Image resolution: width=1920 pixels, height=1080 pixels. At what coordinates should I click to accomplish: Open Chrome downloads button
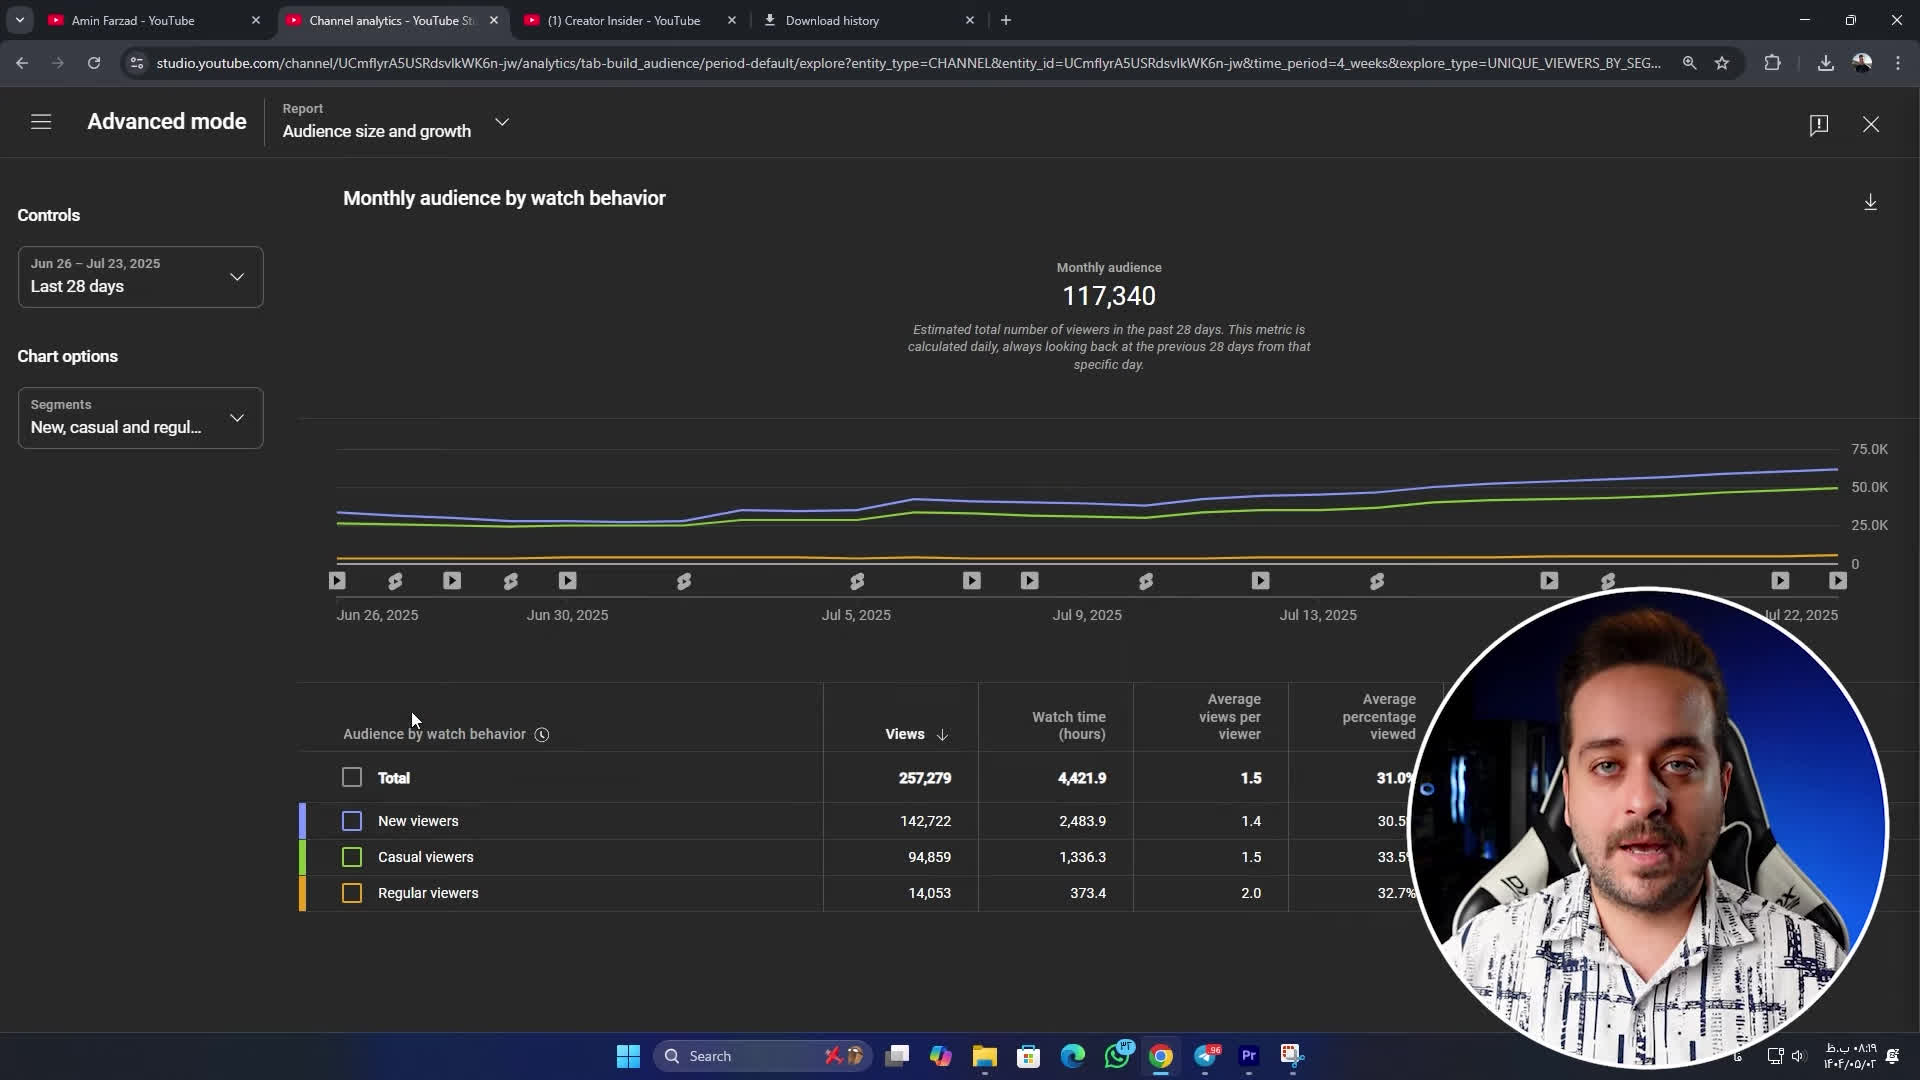pyautogui.click(x=1825, y=63)
